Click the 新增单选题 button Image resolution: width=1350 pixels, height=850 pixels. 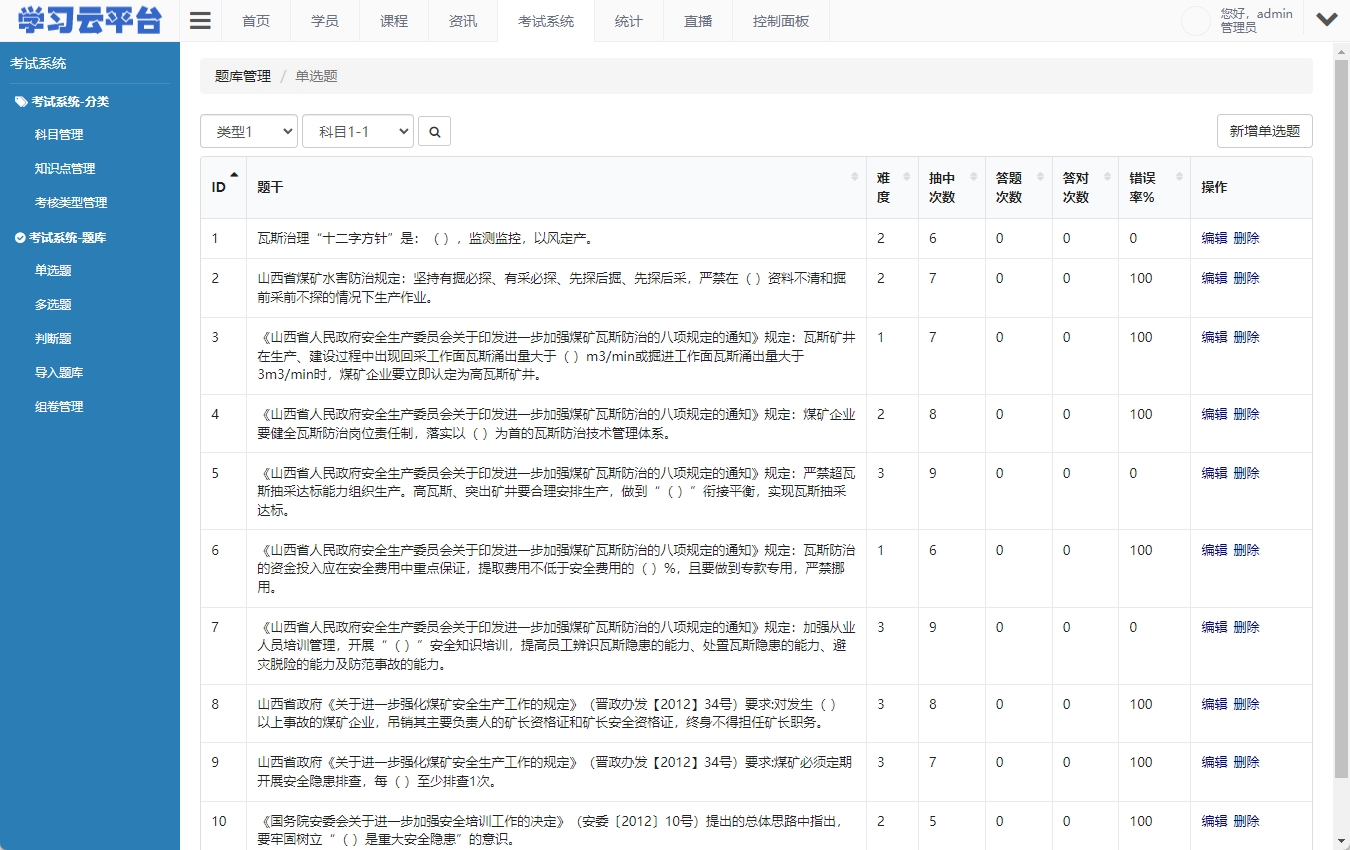click(x=1264, y=130)
